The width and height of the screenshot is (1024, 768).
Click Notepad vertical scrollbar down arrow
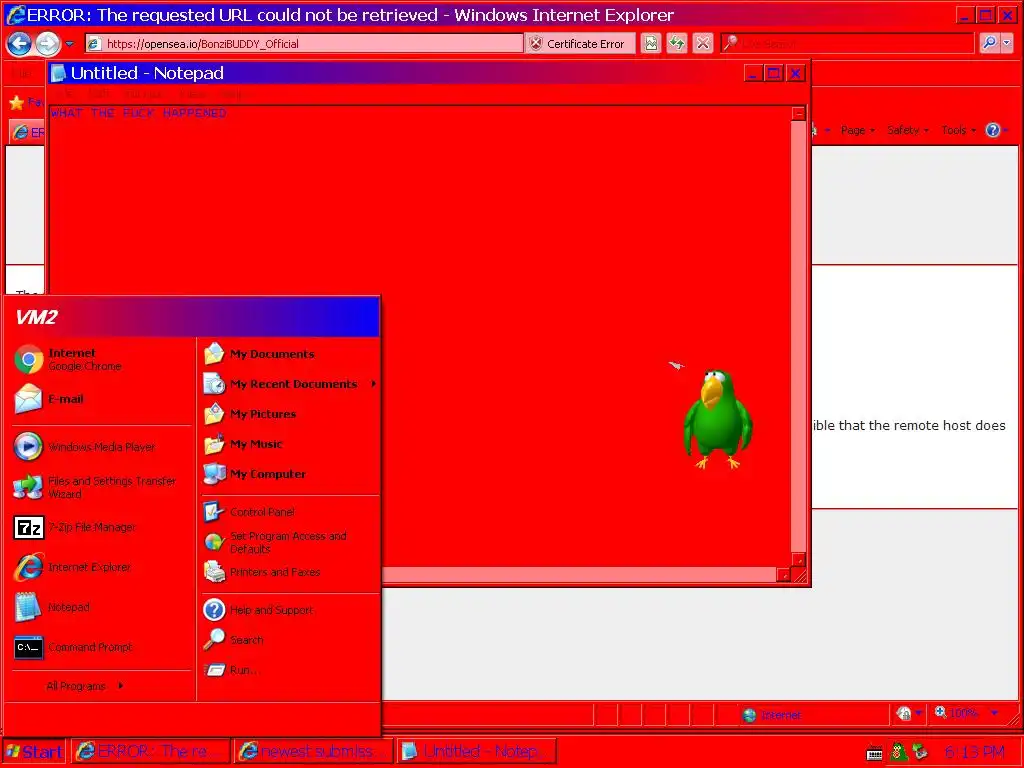point(799,560)
